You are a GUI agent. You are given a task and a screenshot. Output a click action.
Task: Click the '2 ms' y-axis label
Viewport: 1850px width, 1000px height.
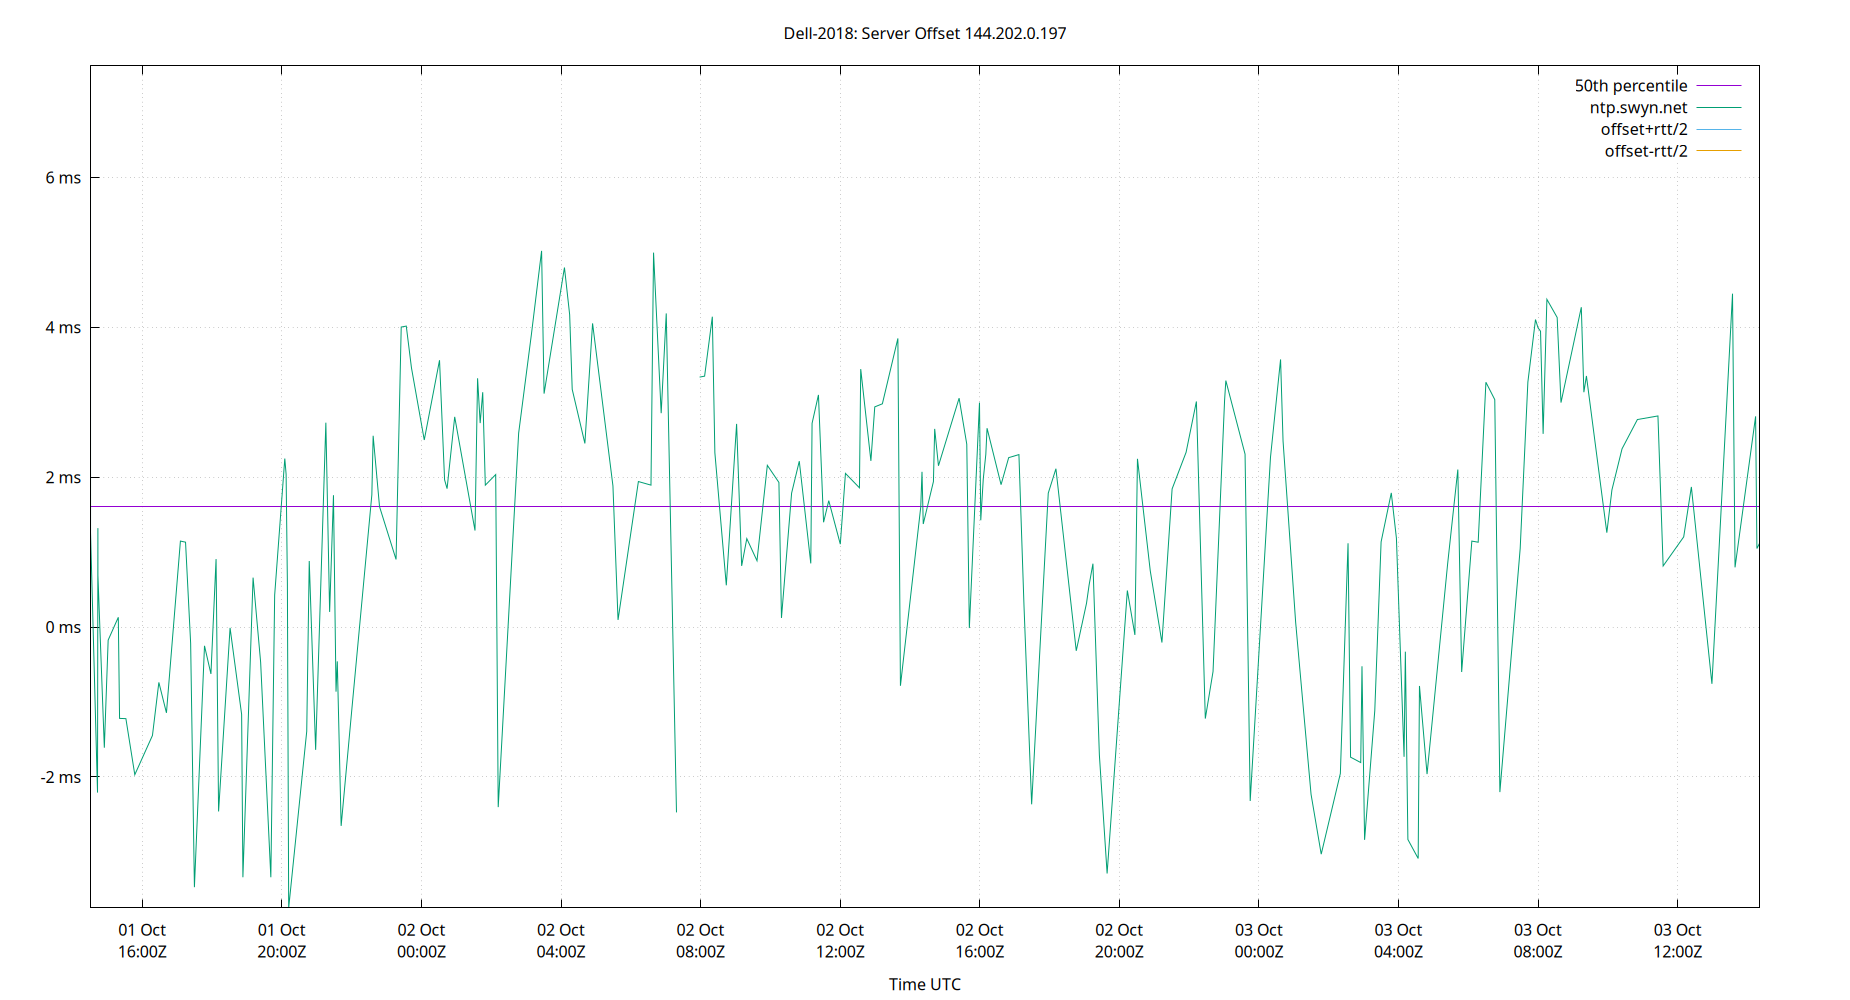63,478
